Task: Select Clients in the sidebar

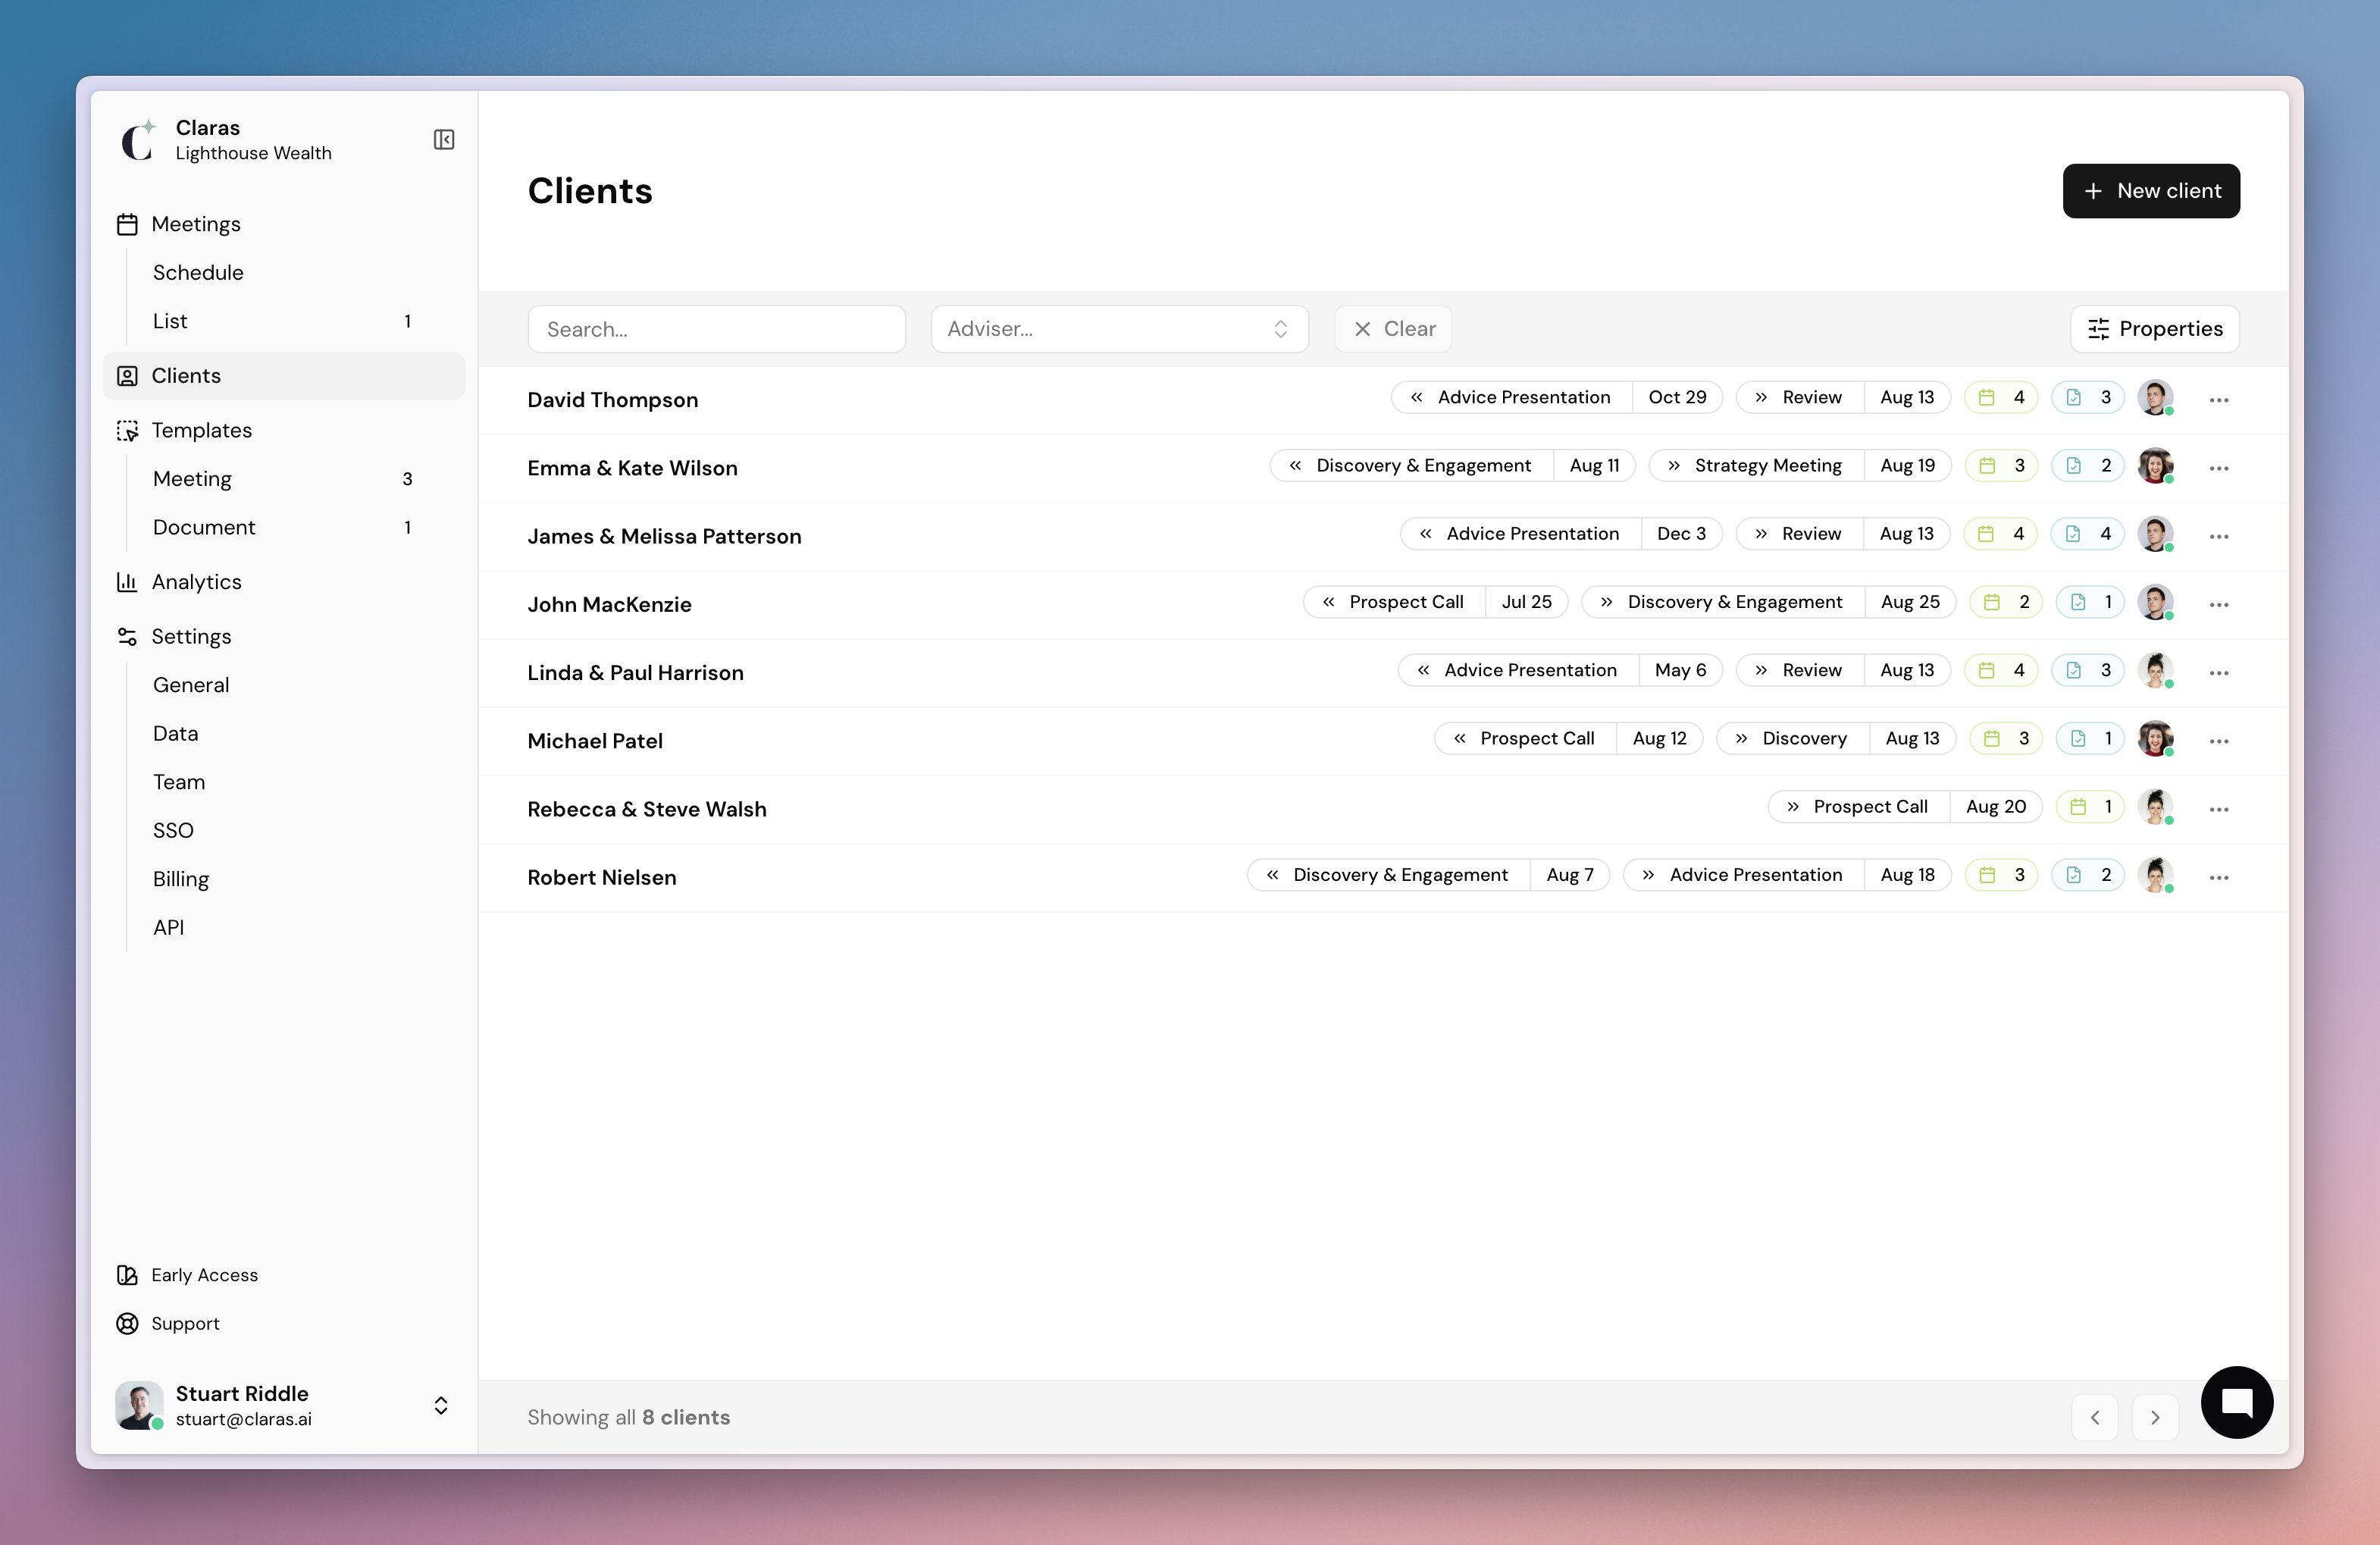Action: point(284,376)
